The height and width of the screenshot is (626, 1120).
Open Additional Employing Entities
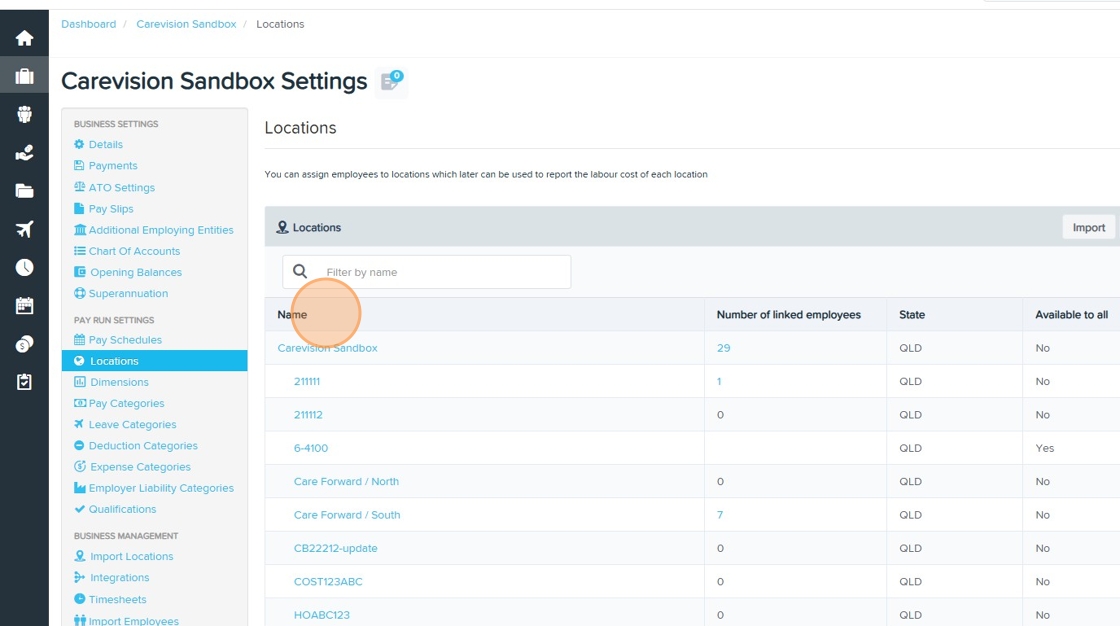pyautogui.click(x=161, y=230)
